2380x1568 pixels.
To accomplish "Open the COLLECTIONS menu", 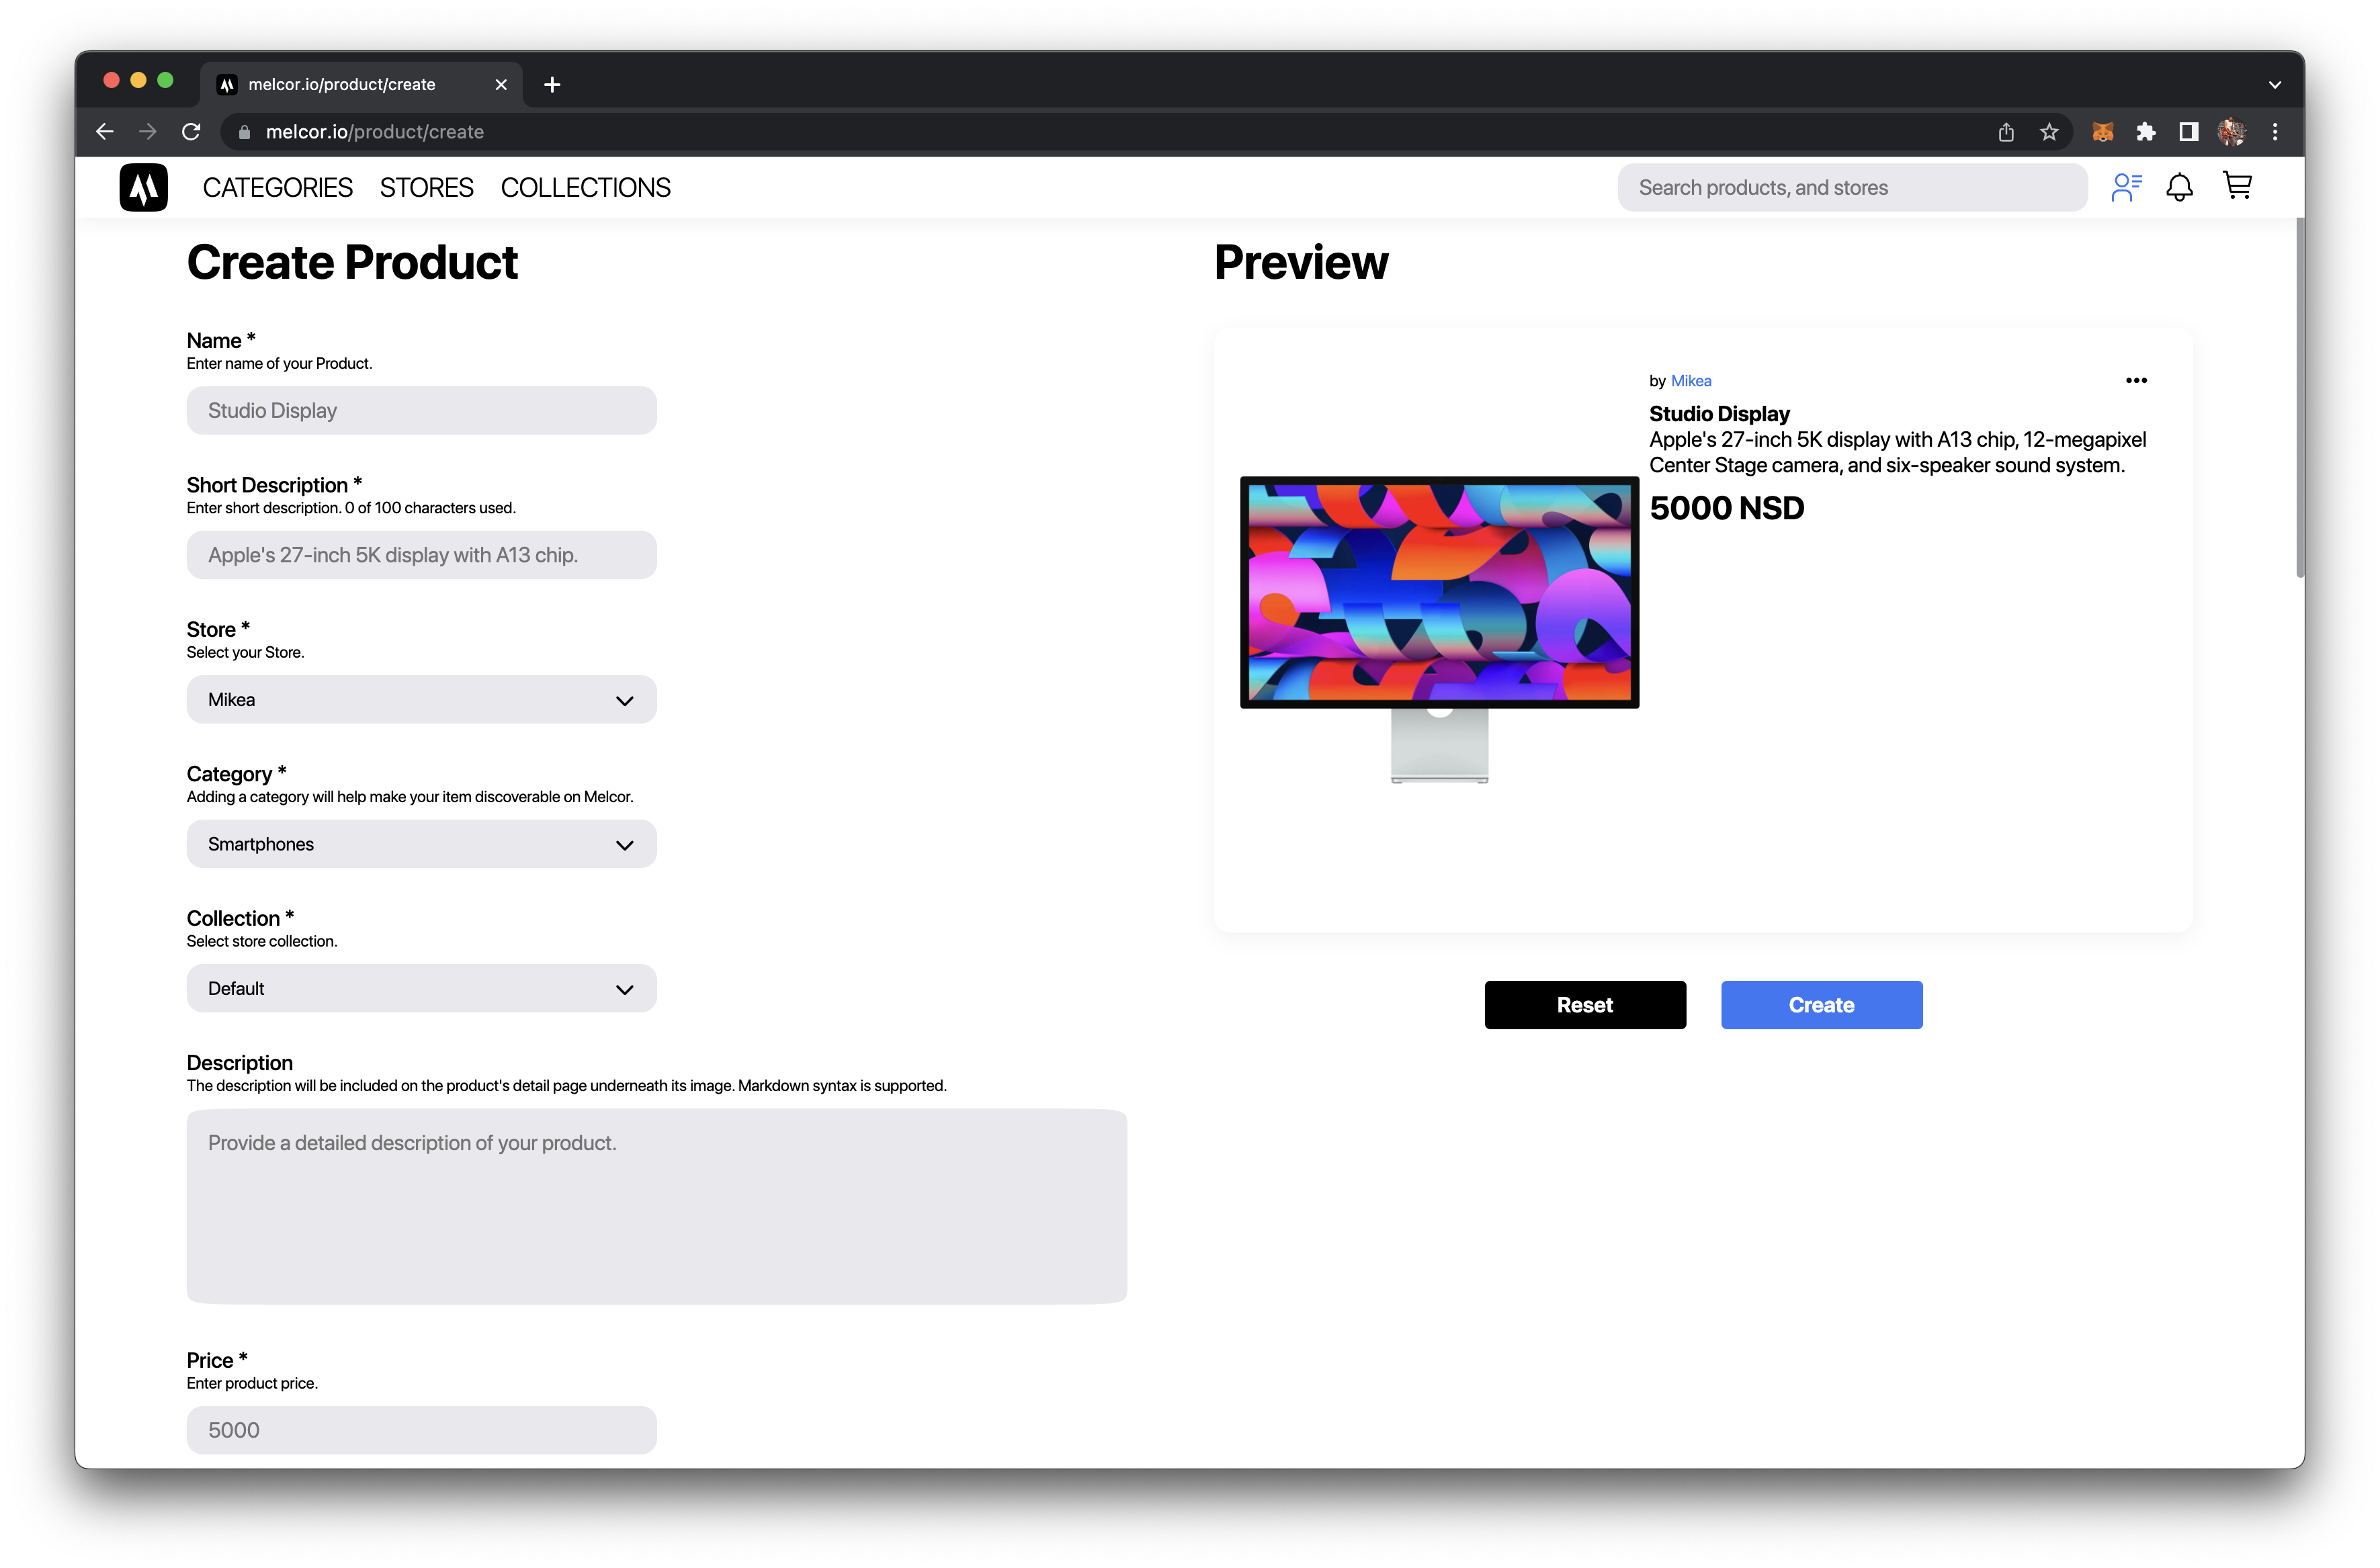I will pyautogui.click(x=586, y=187).
